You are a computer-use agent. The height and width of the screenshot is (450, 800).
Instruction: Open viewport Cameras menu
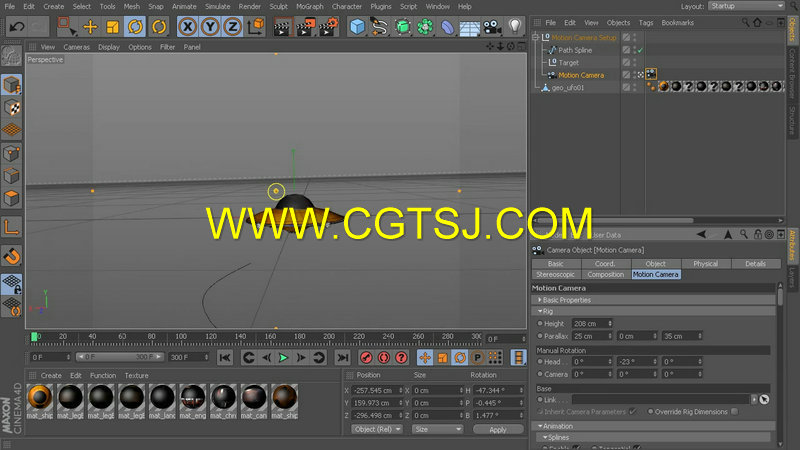point(77,47)
